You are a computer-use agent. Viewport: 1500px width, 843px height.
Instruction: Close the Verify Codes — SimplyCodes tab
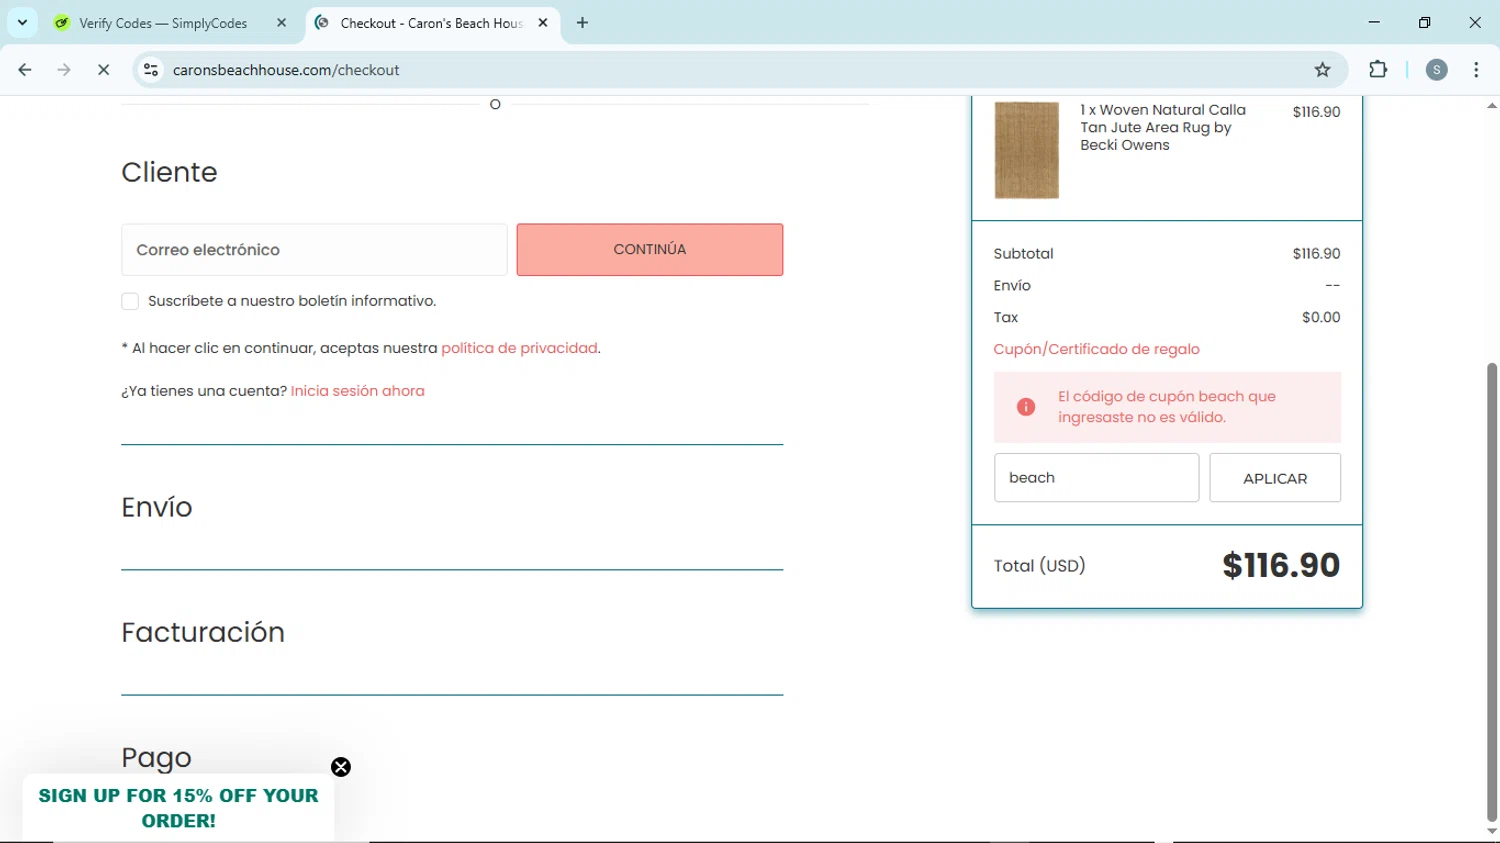(281, 23)
